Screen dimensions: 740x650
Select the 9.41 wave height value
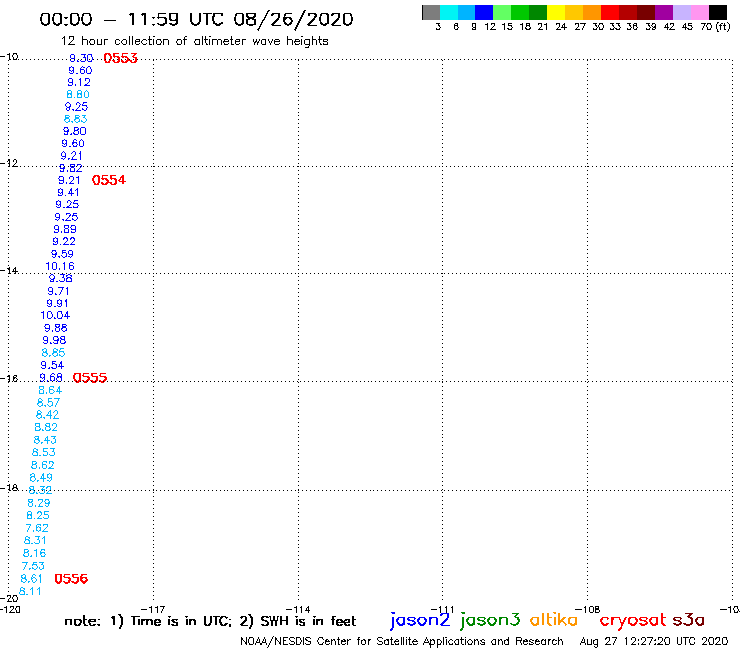[x=68, y=192]
